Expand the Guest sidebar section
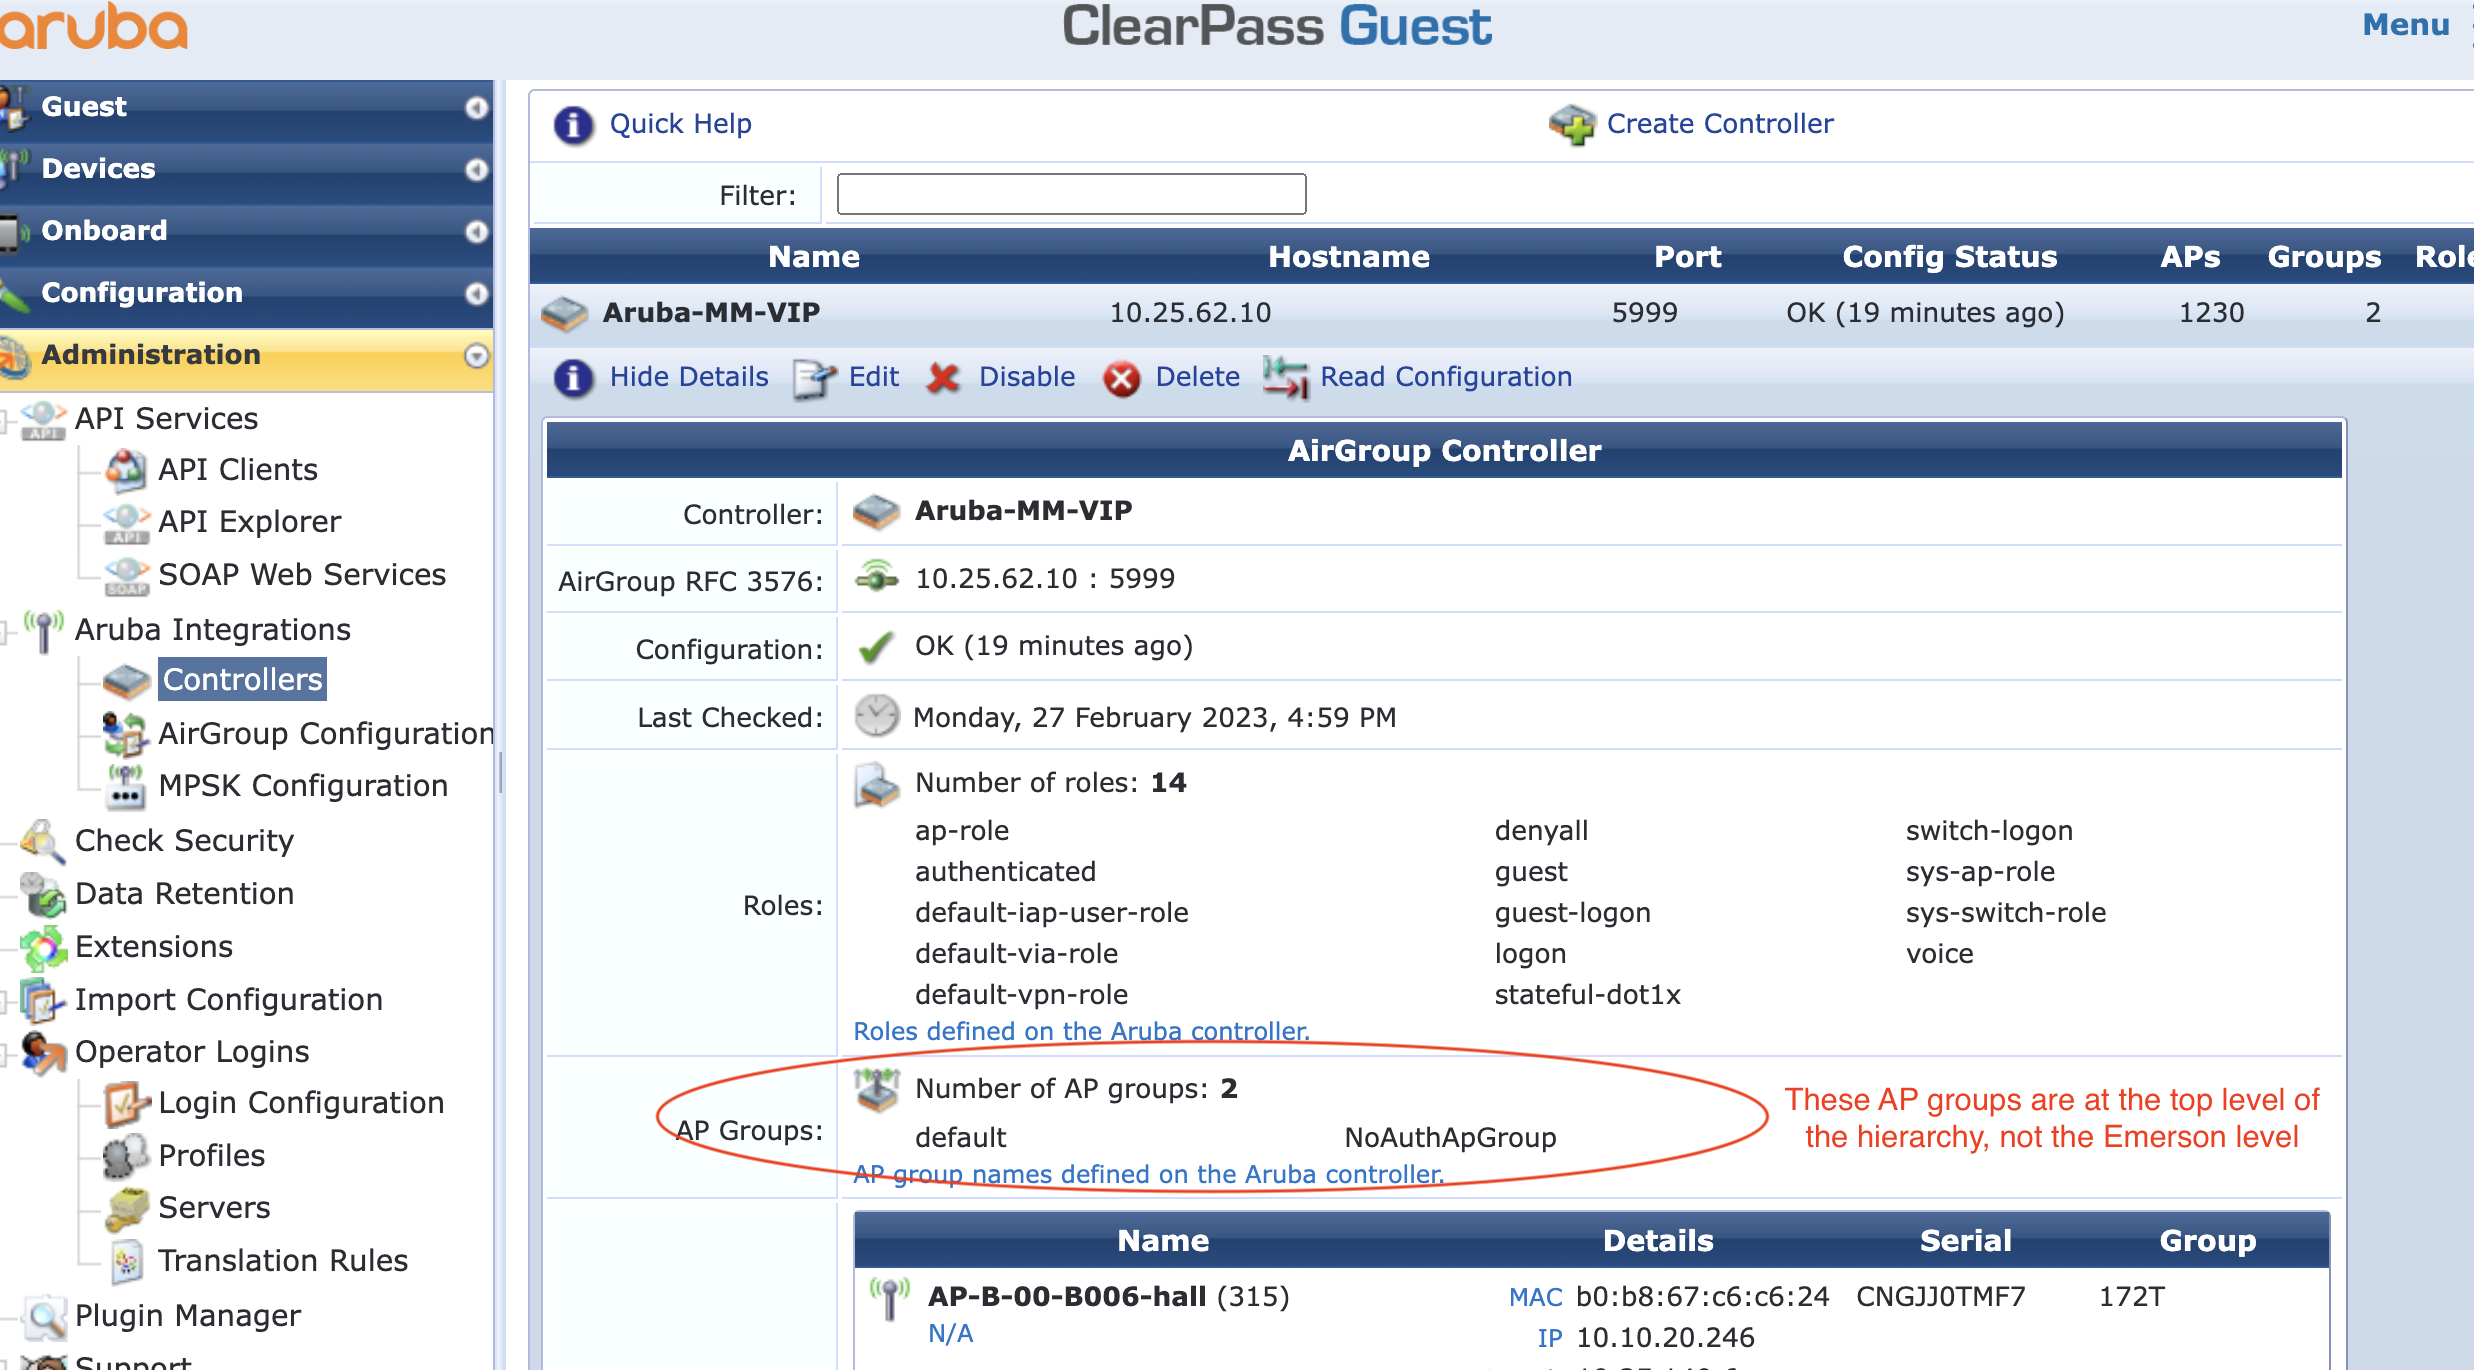Viewport: 2474px width, 1370px height. coord(478,105)
